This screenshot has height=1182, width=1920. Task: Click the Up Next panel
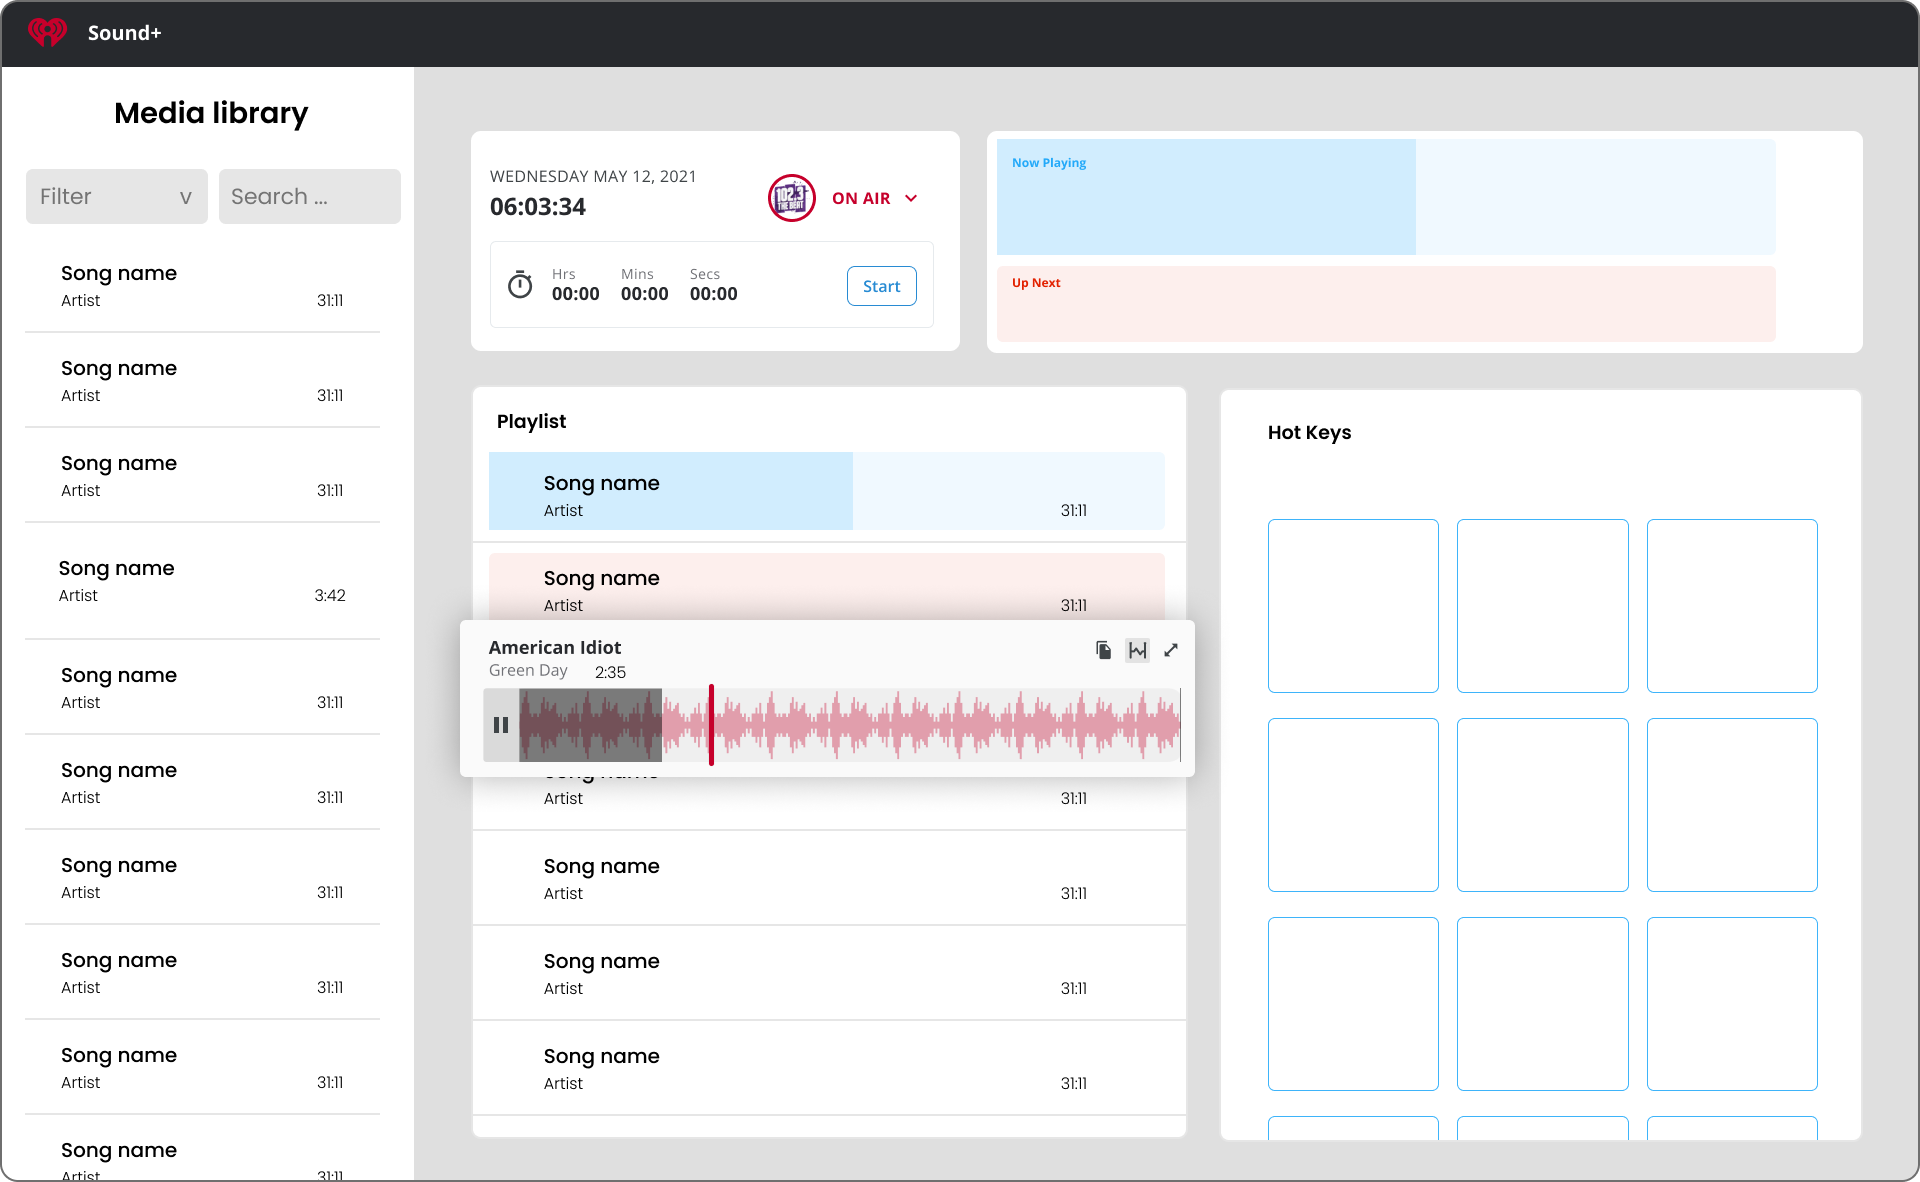point(1385,304)
